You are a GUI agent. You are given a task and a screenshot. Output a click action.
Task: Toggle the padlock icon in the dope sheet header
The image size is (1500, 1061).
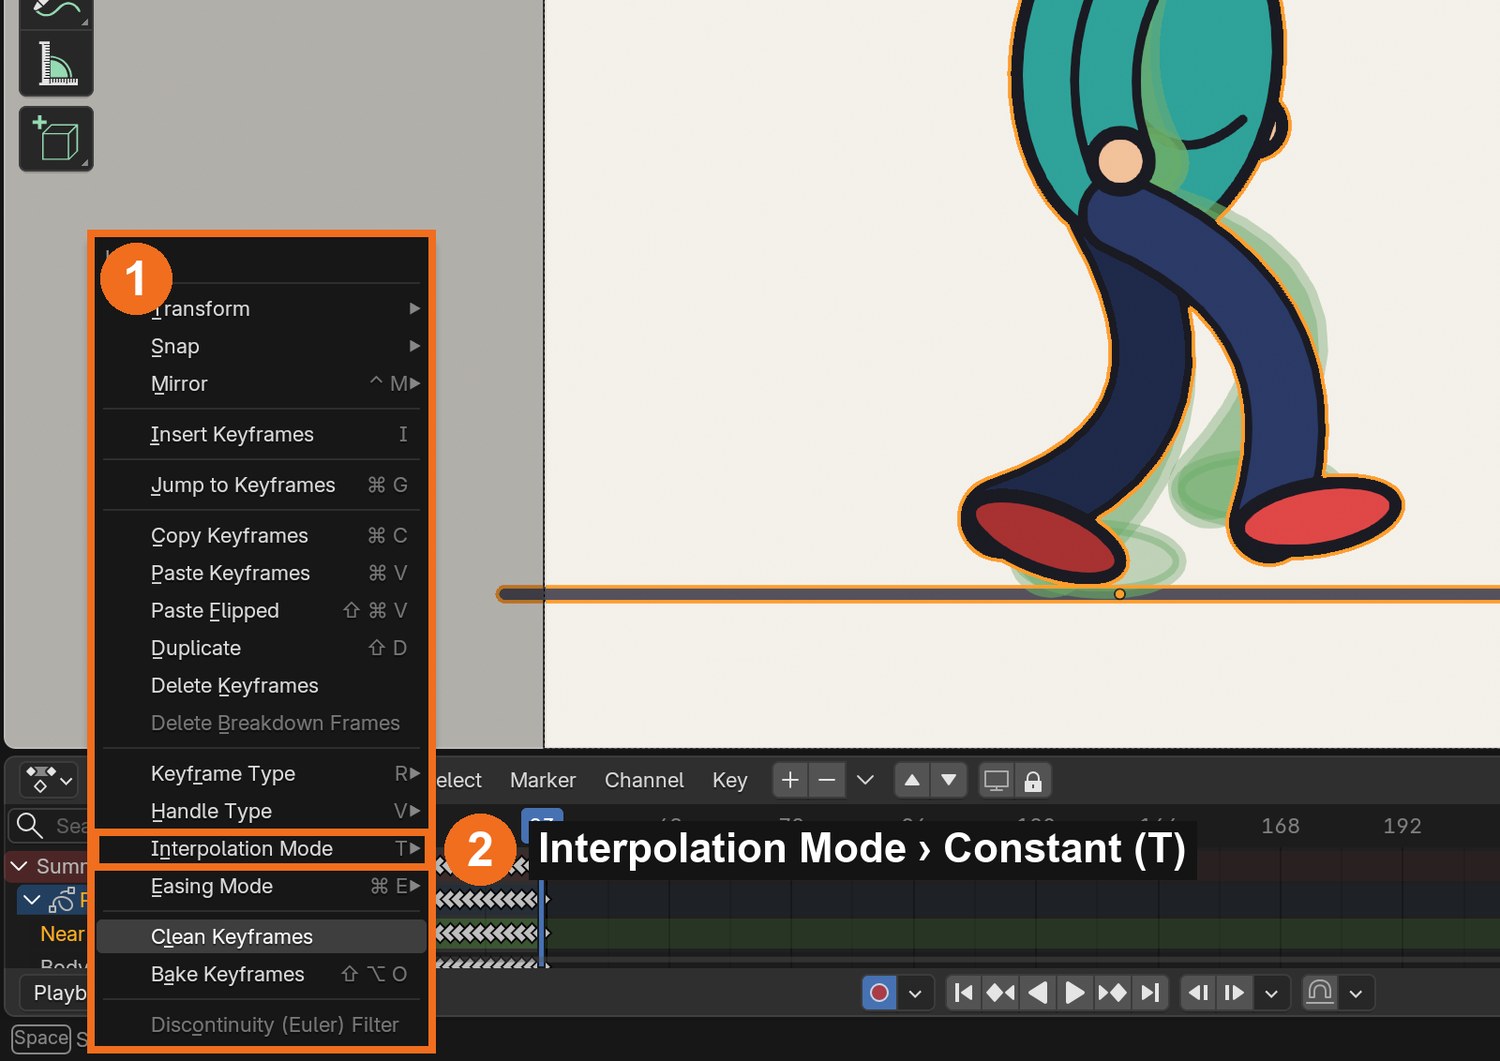(1033, 780)
